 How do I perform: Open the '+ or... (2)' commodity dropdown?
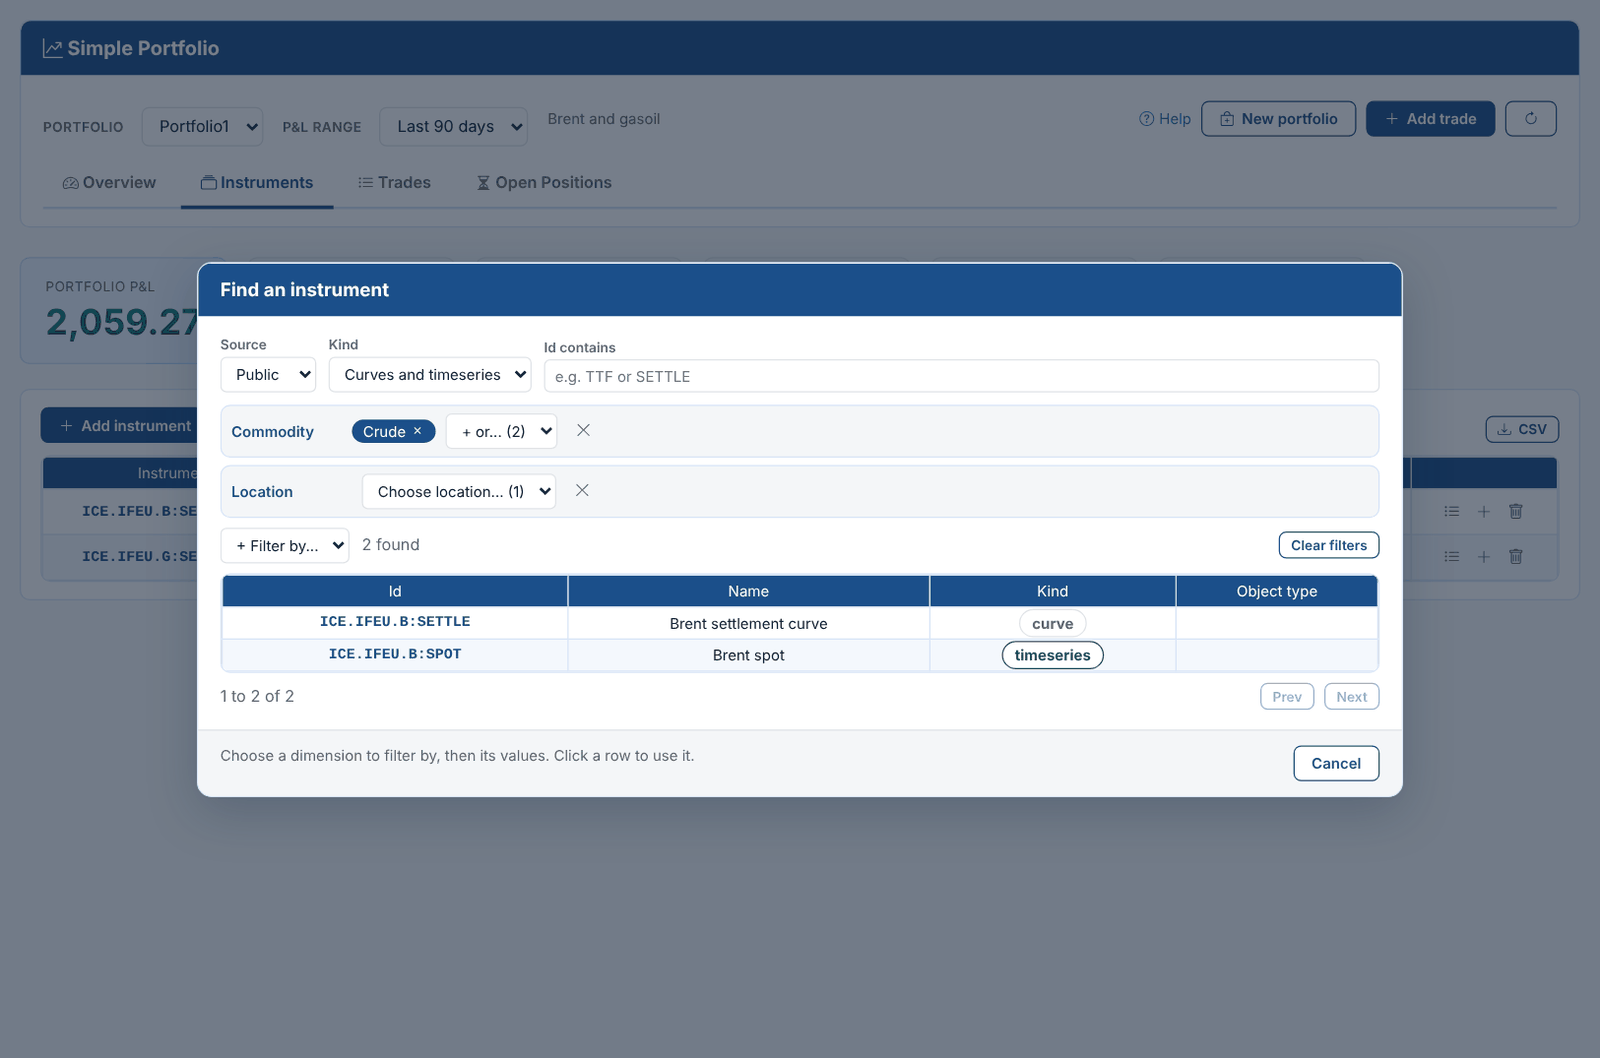point(501,431)
